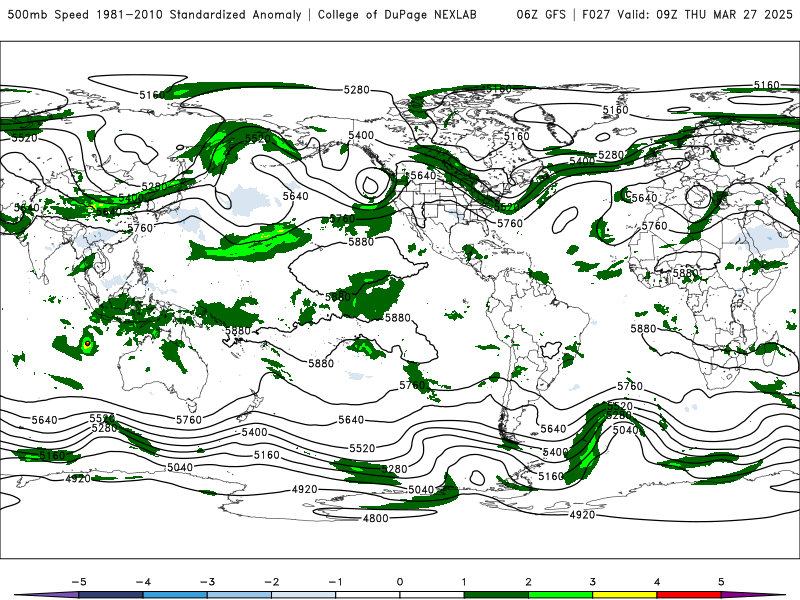800x600 pixels.
Task: Click the "F027 Valid: 09Z THU MAR 27 2025" text
Action: point(687,15)
